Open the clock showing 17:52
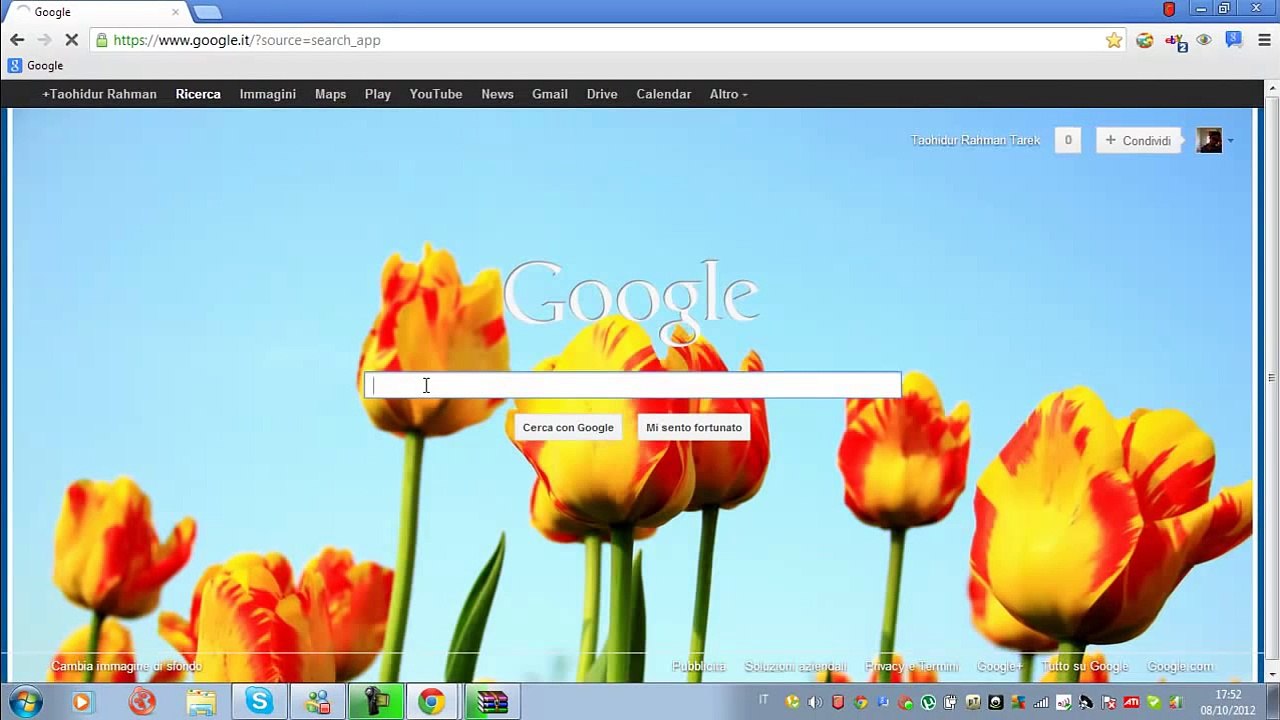This screenshot has height=720, width=1280. pos(1228,702)
